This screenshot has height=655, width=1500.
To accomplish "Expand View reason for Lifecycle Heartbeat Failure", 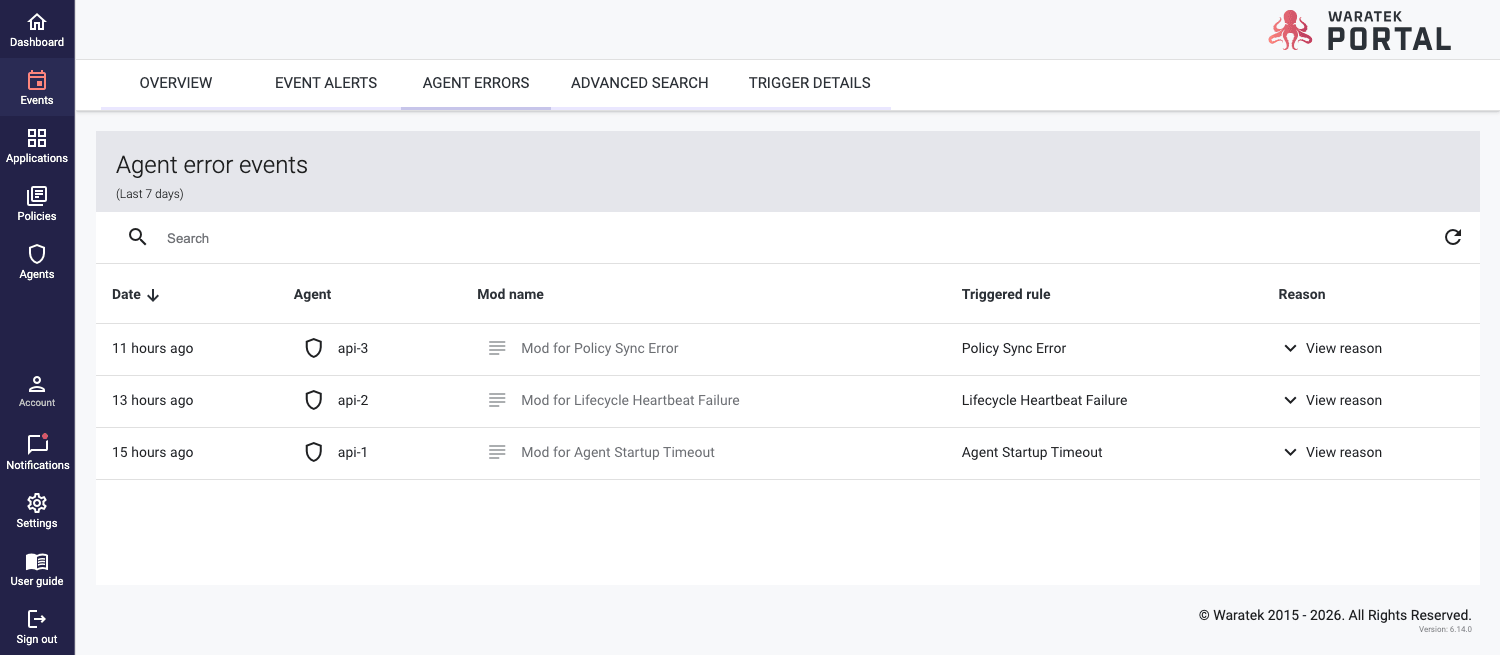I will (1332, 400).
